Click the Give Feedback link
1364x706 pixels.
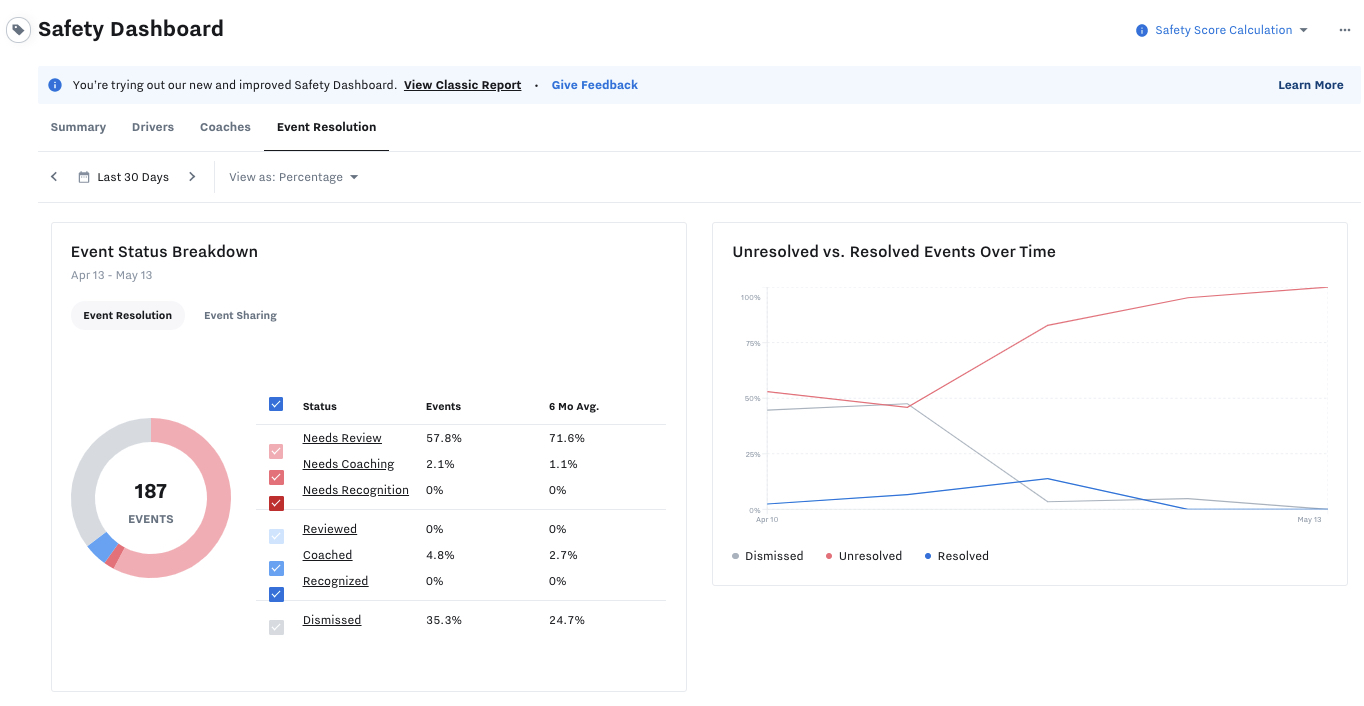pos(594,85)
